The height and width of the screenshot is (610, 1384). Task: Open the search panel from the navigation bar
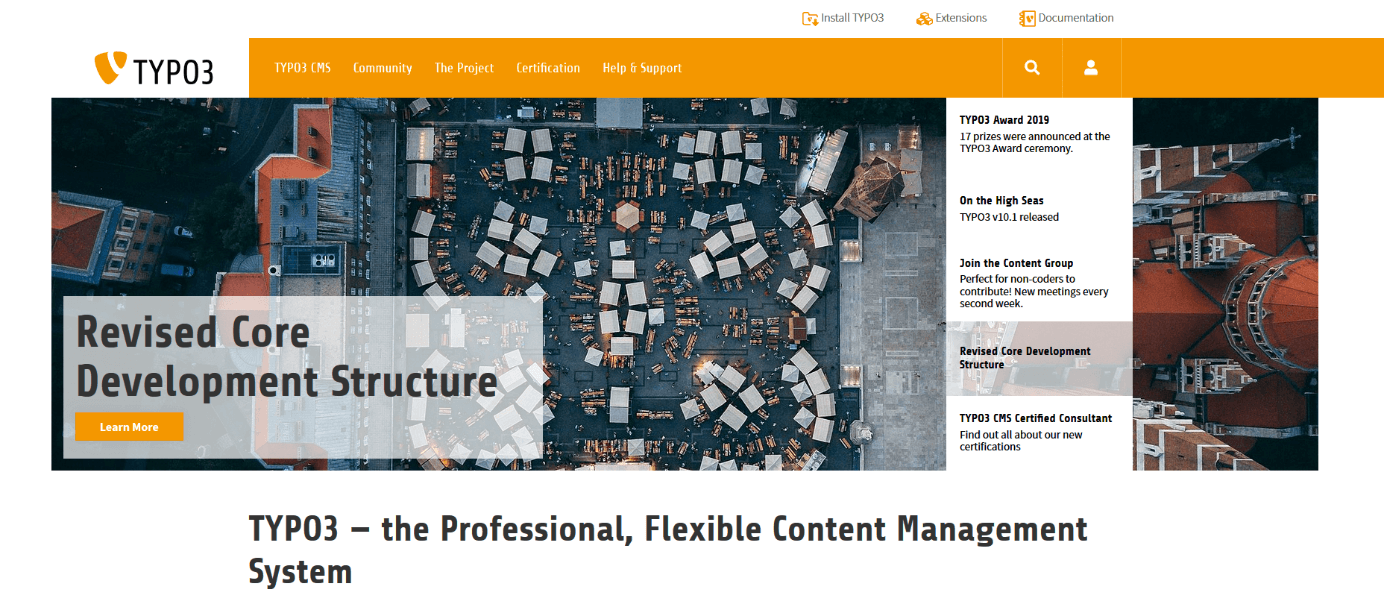click(1031, 67)
